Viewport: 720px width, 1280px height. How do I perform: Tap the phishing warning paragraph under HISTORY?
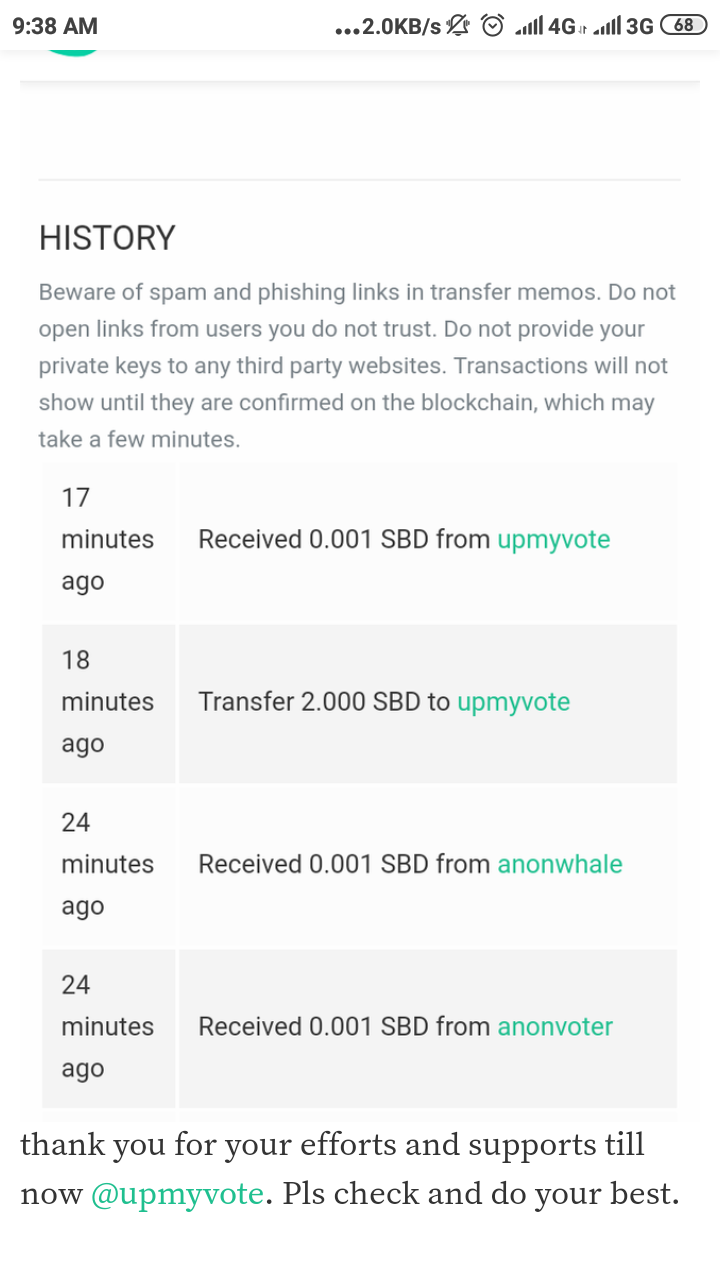pyautogui.click(x=358, y=365)
